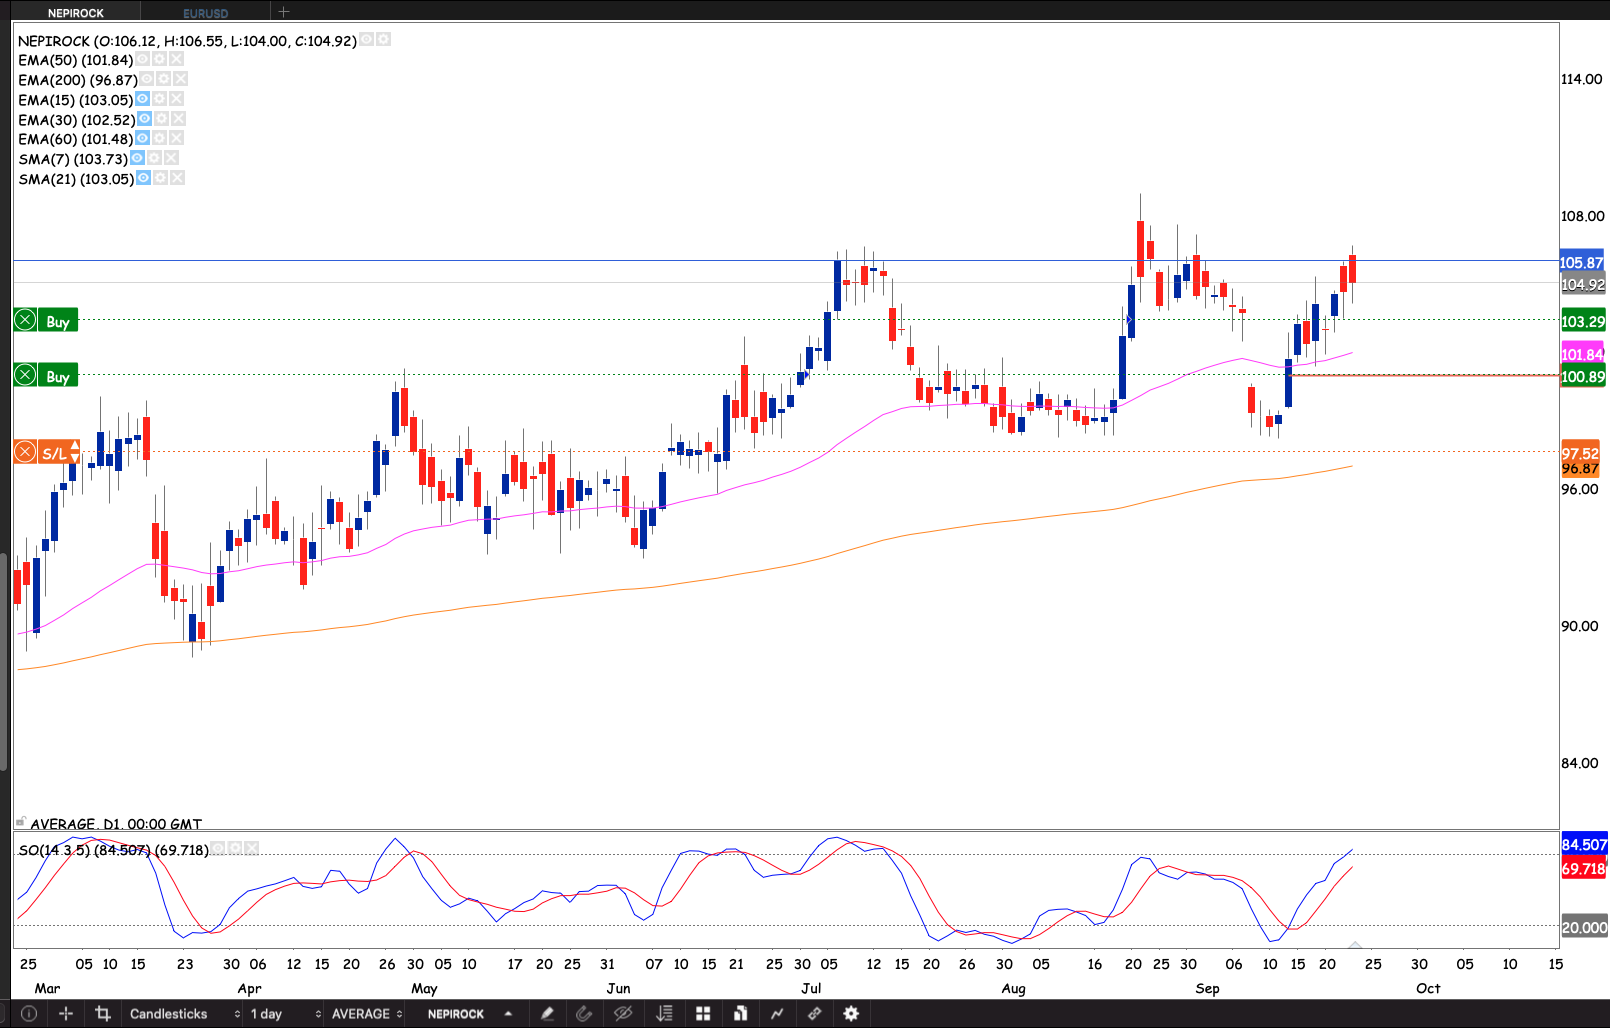Click the line chart indicators icon

[x=777, y=1014]
